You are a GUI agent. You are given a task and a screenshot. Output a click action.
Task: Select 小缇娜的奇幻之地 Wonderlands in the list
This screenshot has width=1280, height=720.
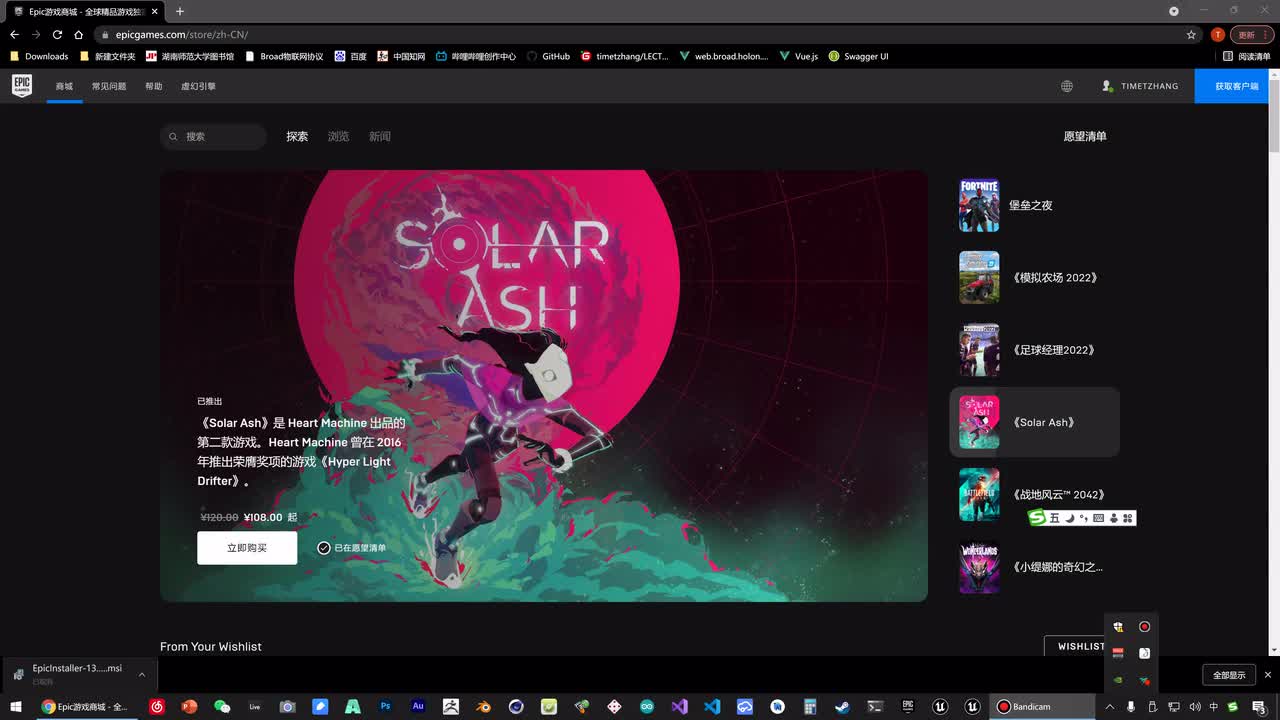coord(1034,567)
